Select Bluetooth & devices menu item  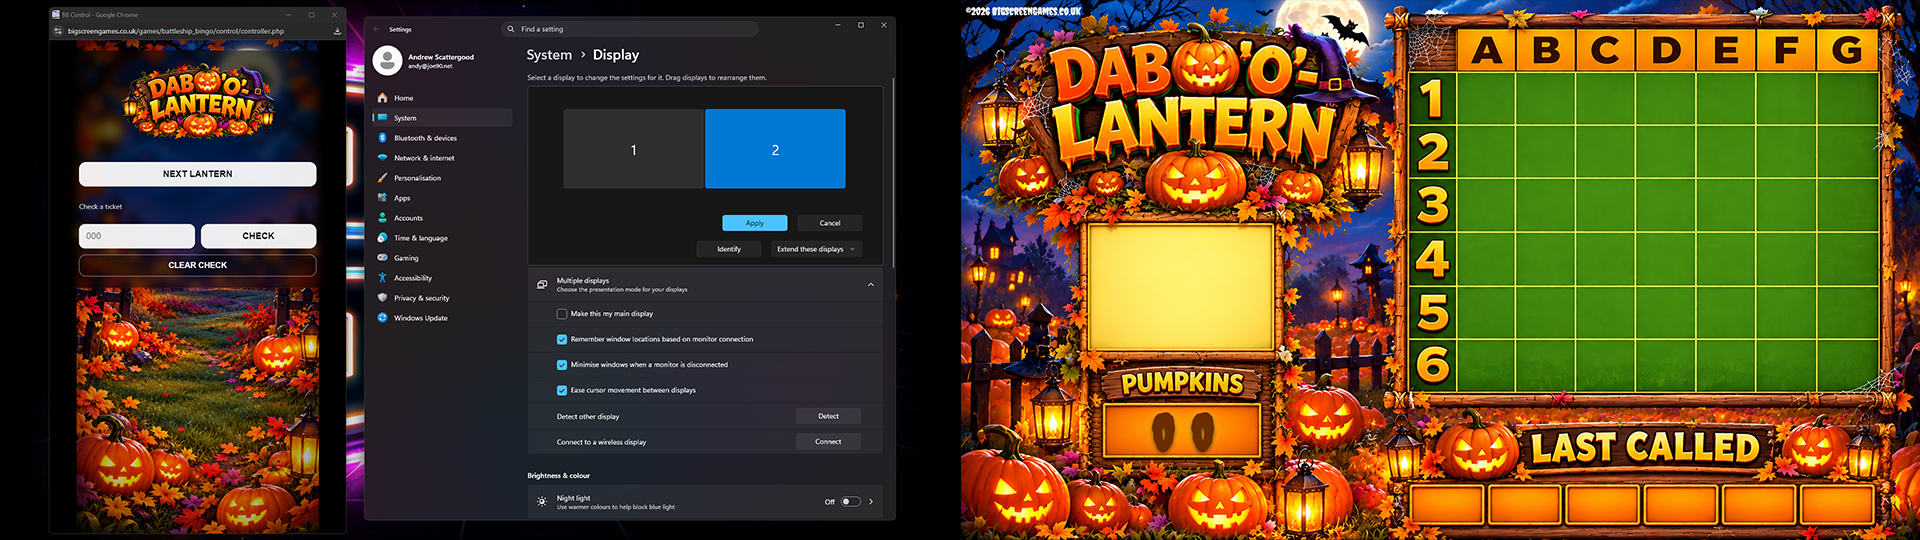coord(442,138)
